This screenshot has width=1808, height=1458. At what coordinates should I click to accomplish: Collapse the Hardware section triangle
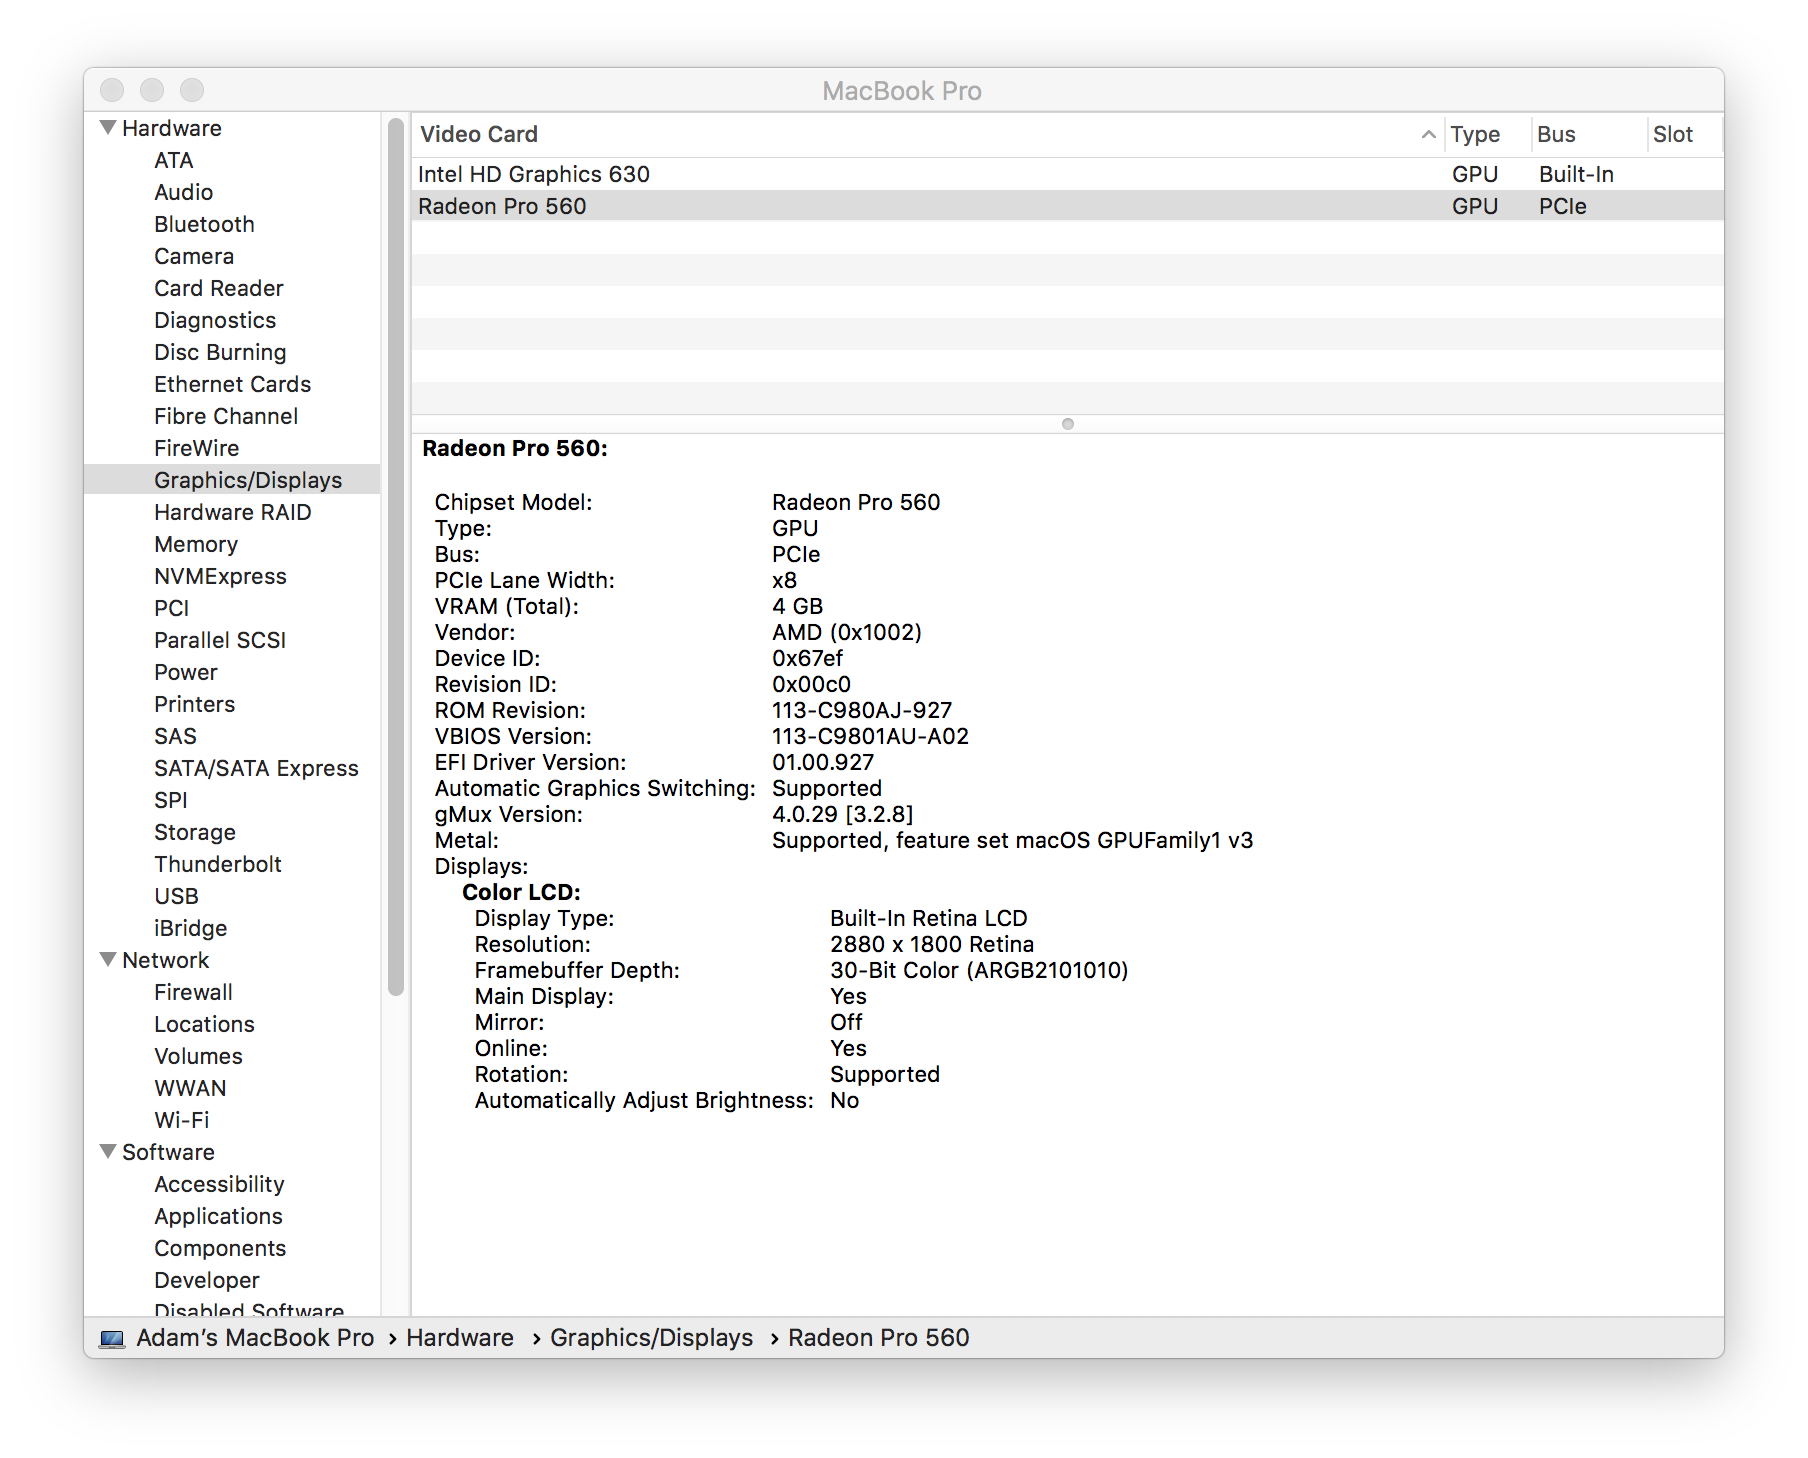pos(108,128)
